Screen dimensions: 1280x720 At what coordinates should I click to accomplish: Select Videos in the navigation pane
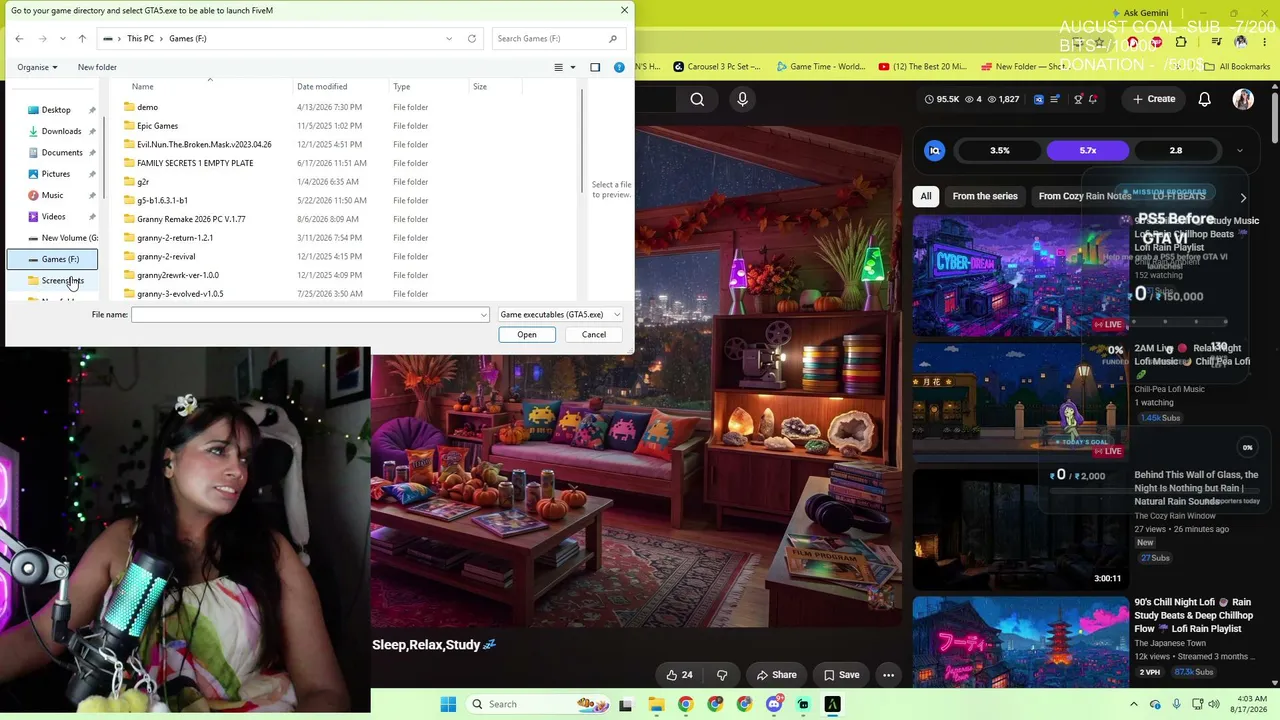click(x=53, y=217)
